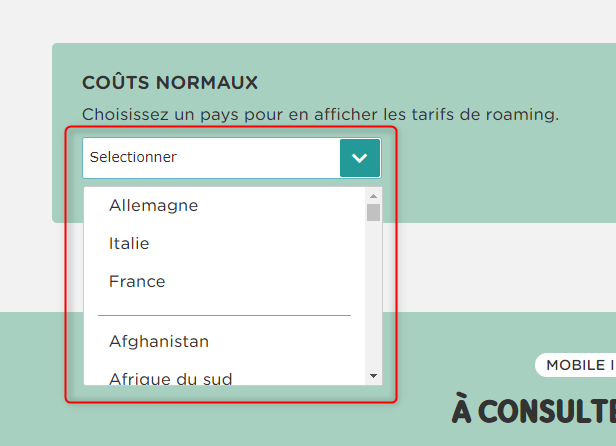
Task: Choose Afrique du sud option
Action: (170, 377)
